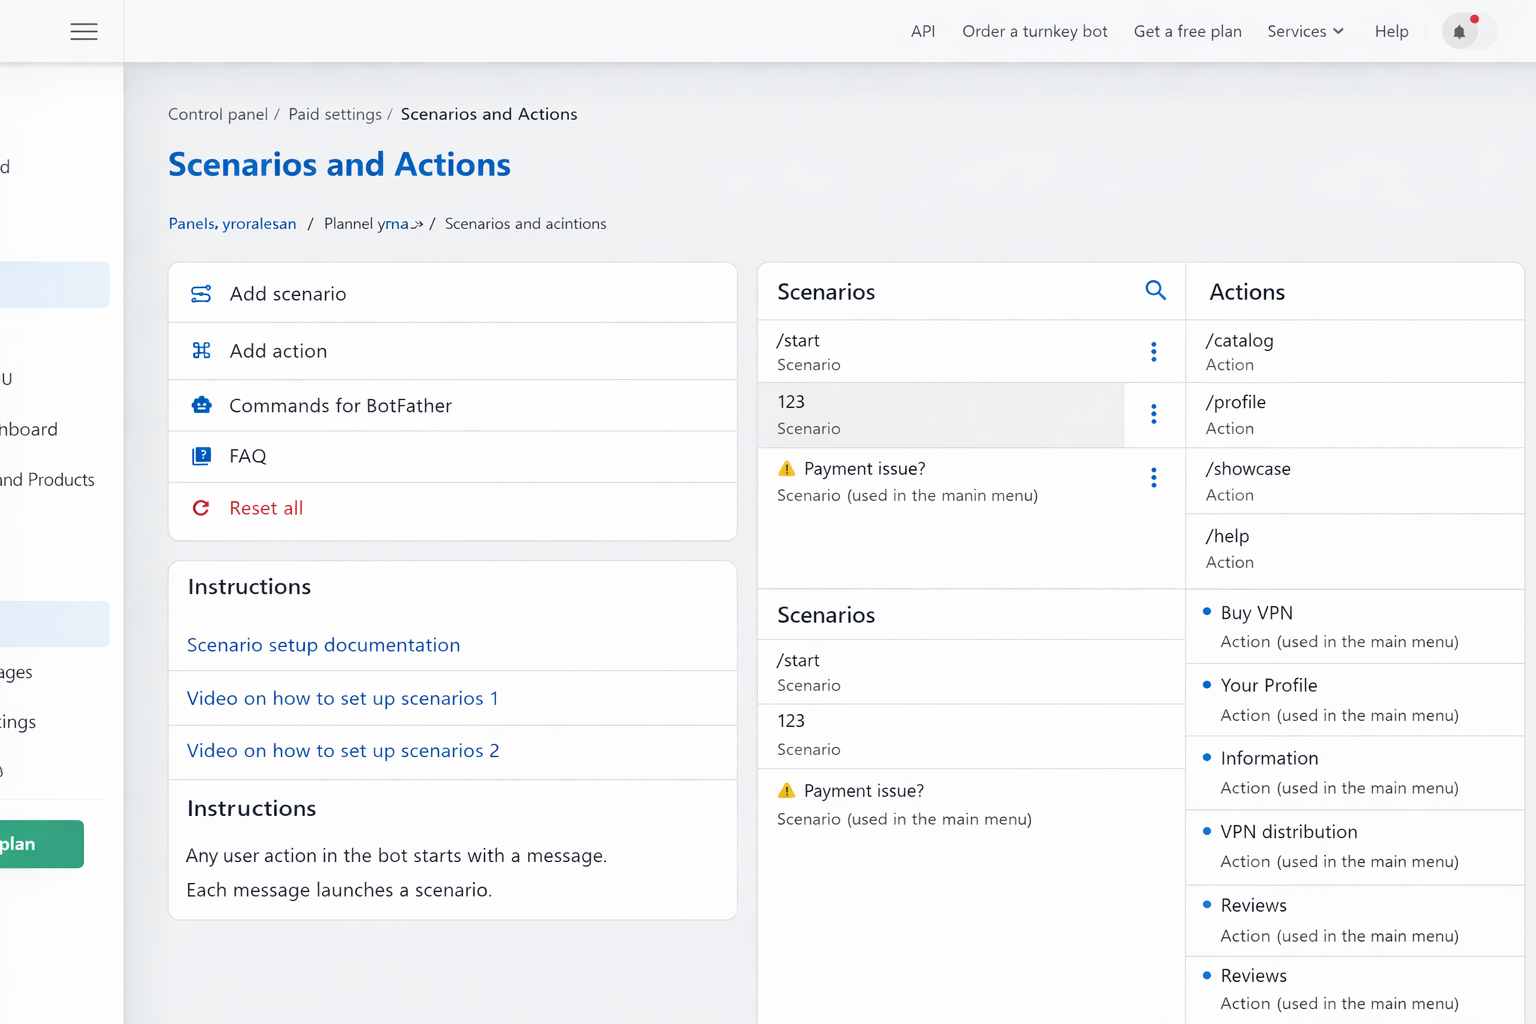The width and height of the screenshot is (1536, 1024).
Task: Open Video on how to set up scenarios 2
Action: 343,751
